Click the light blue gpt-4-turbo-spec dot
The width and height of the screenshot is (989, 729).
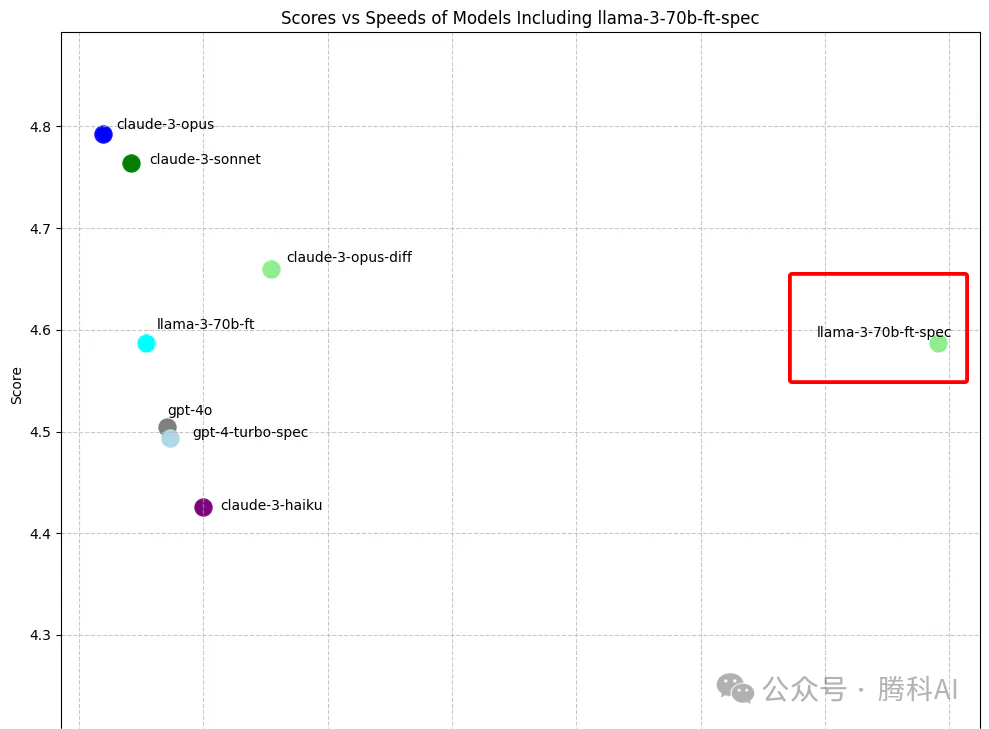coord(171,438)
